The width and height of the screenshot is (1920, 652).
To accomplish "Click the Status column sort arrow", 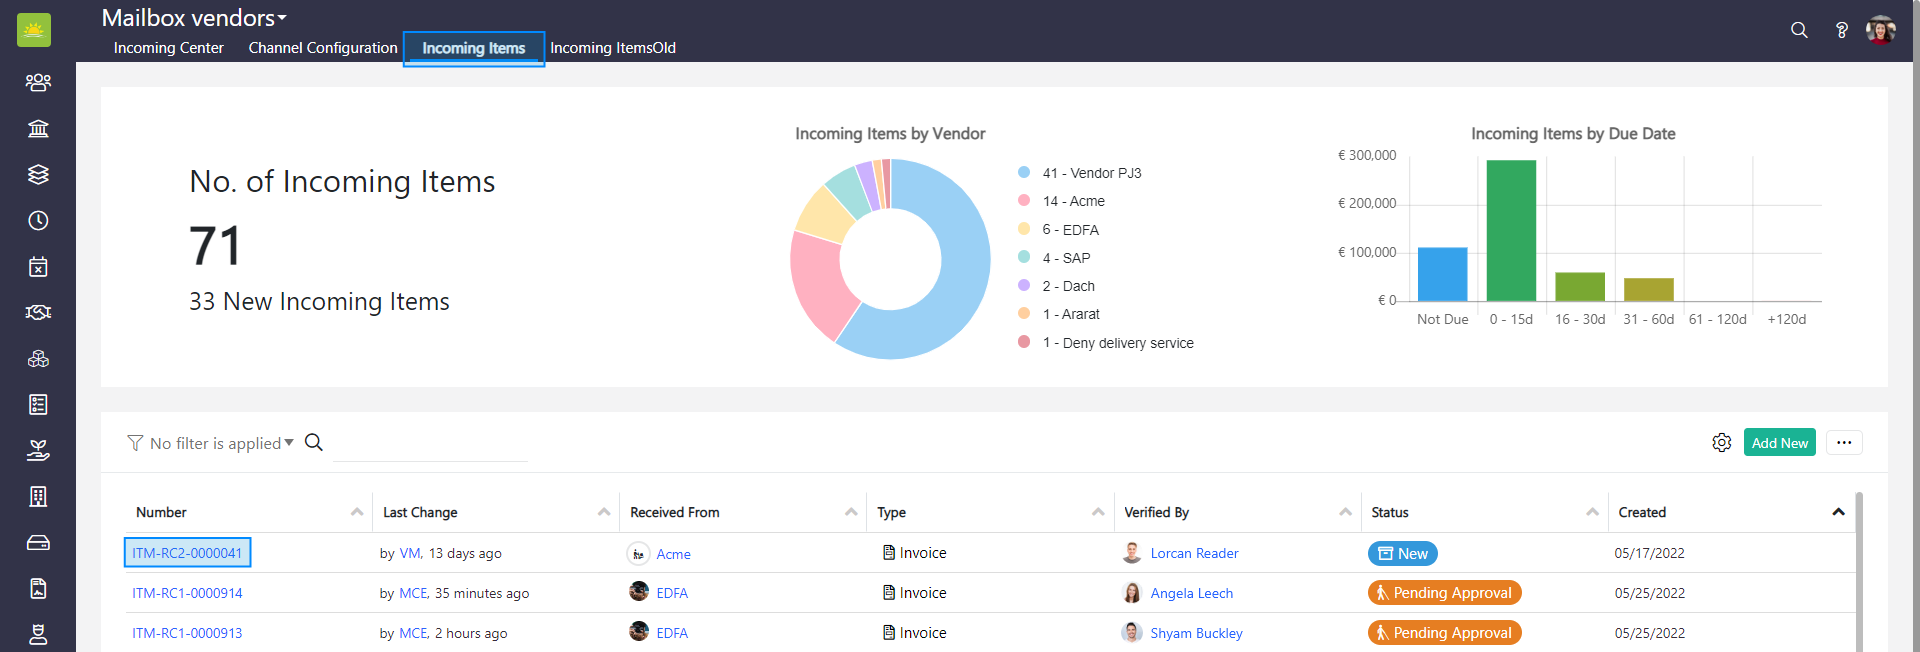I will tap(1592, 512).
